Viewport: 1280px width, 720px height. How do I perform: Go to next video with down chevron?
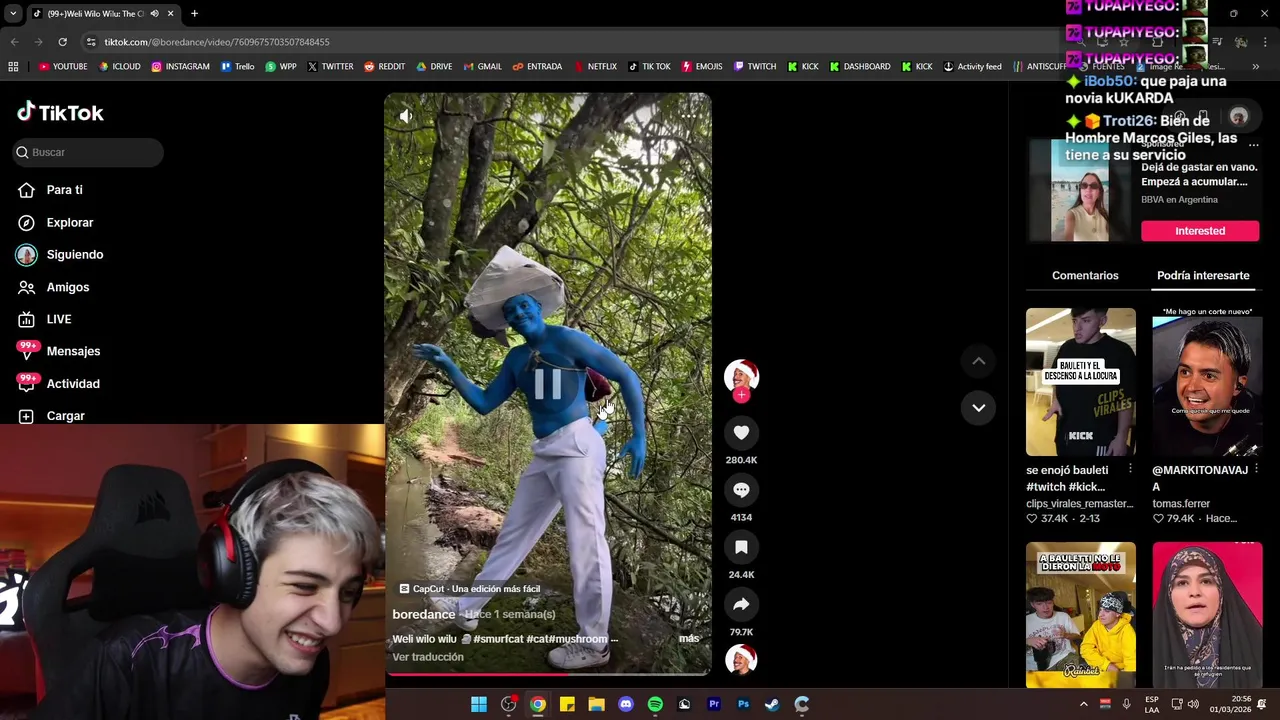pyautogui.click(x=979, y=408)
